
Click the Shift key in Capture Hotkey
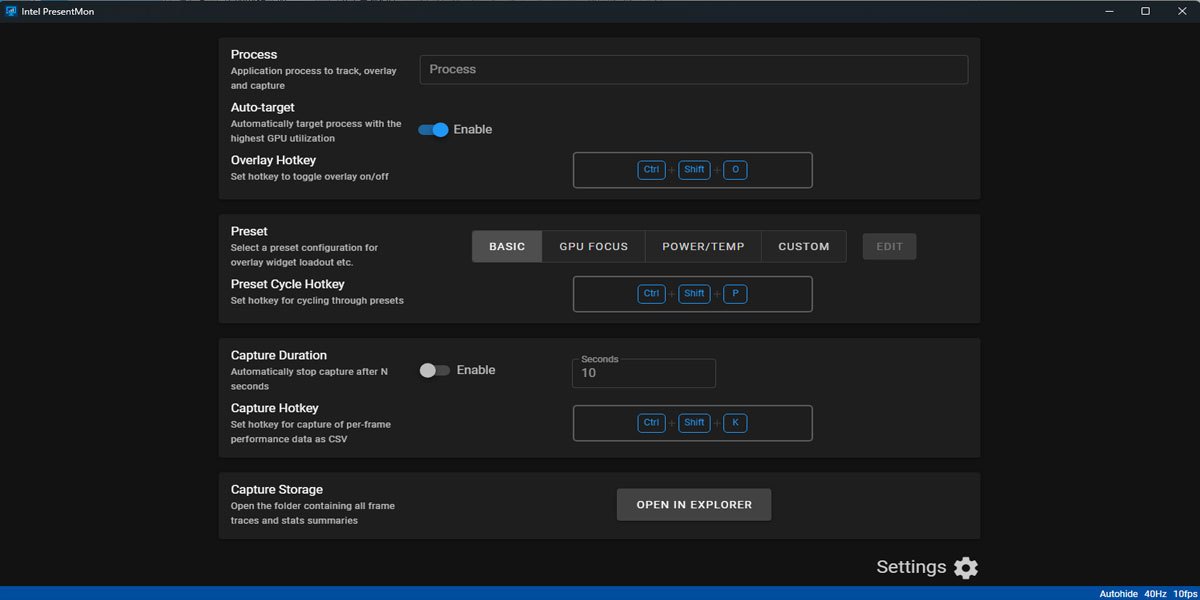693,423
